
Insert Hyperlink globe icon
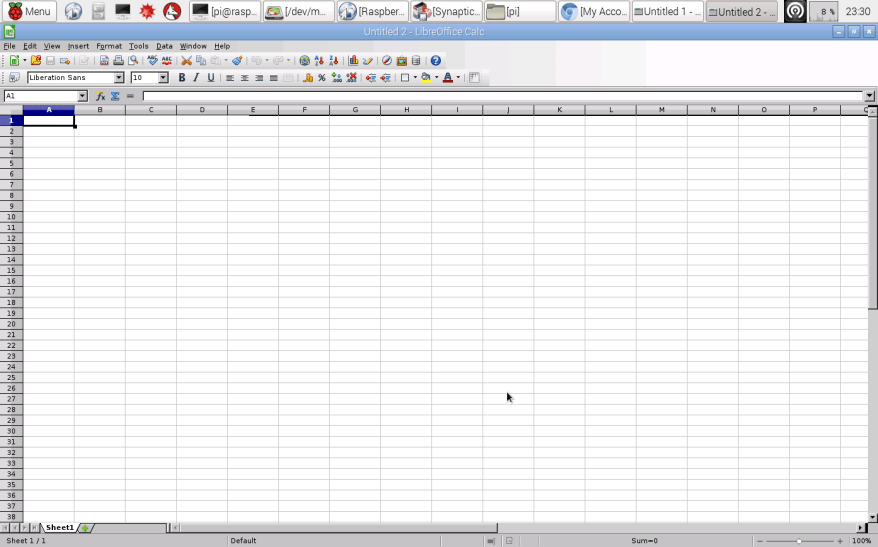click(x=305, y=60)
